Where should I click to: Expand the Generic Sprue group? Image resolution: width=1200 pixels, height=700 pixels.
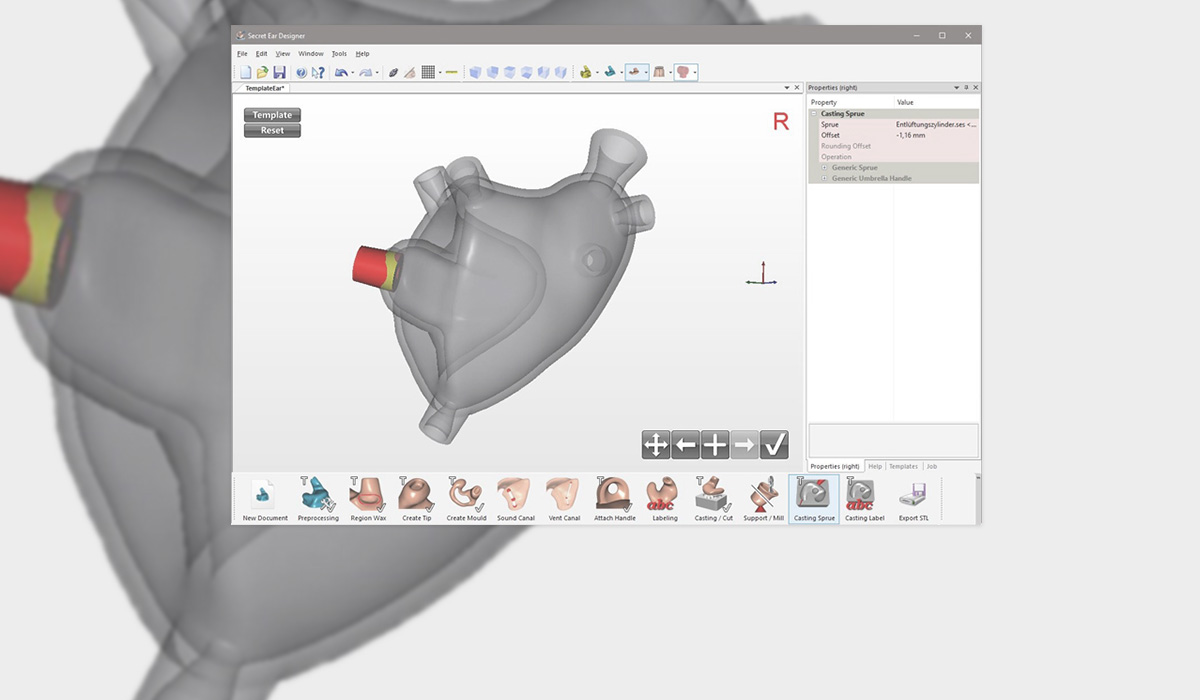(824, 167)
